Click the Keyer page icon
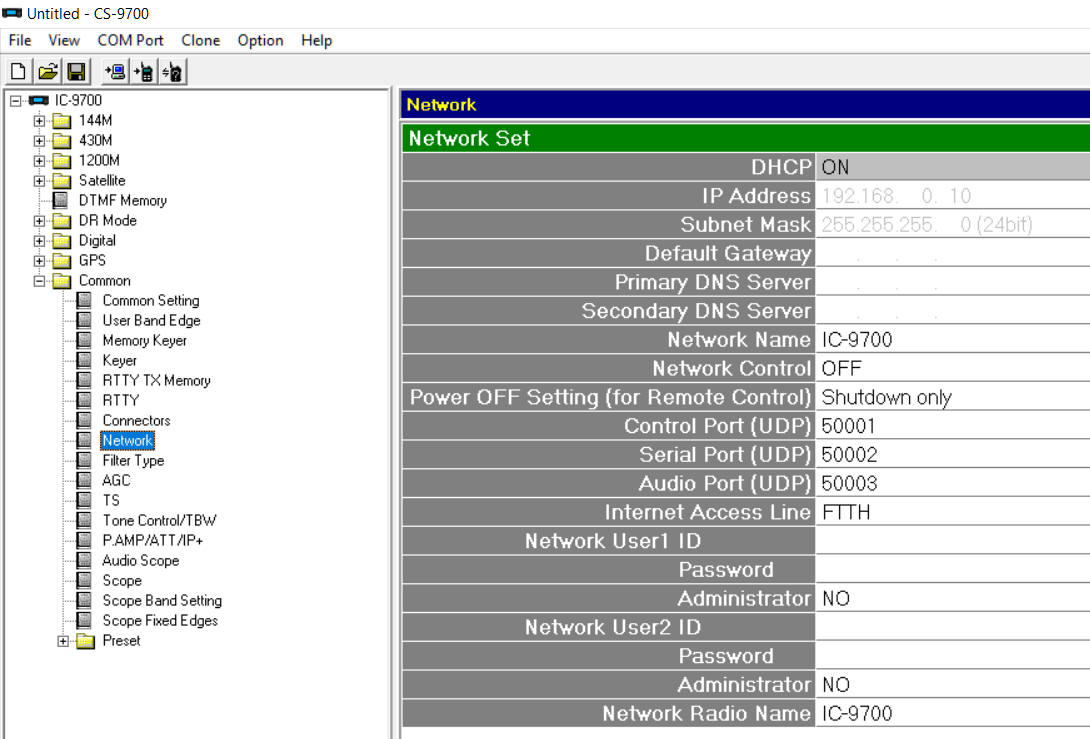The height and width of the screenshot is (739, 1090). (x=84, y=360)
